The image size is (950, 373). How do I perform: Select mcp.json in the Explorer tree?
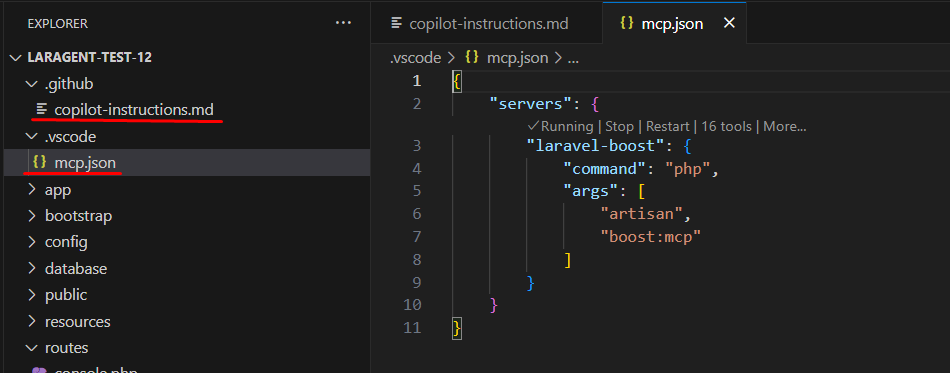tap(85, 163)
